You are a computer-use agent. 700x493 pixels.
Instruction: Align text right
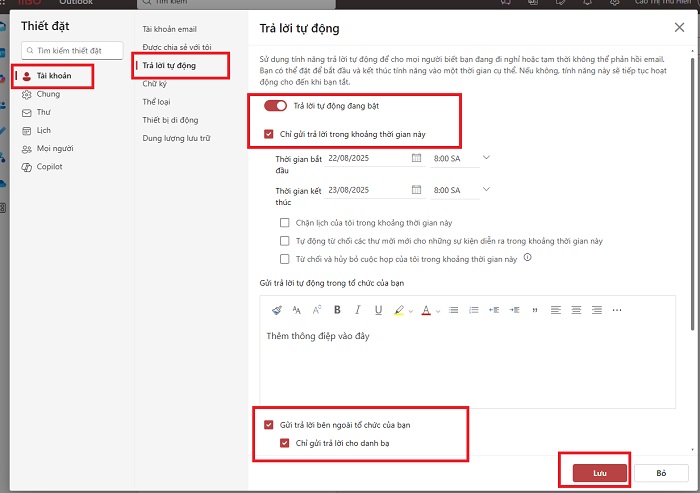click(x=597, y=310)
